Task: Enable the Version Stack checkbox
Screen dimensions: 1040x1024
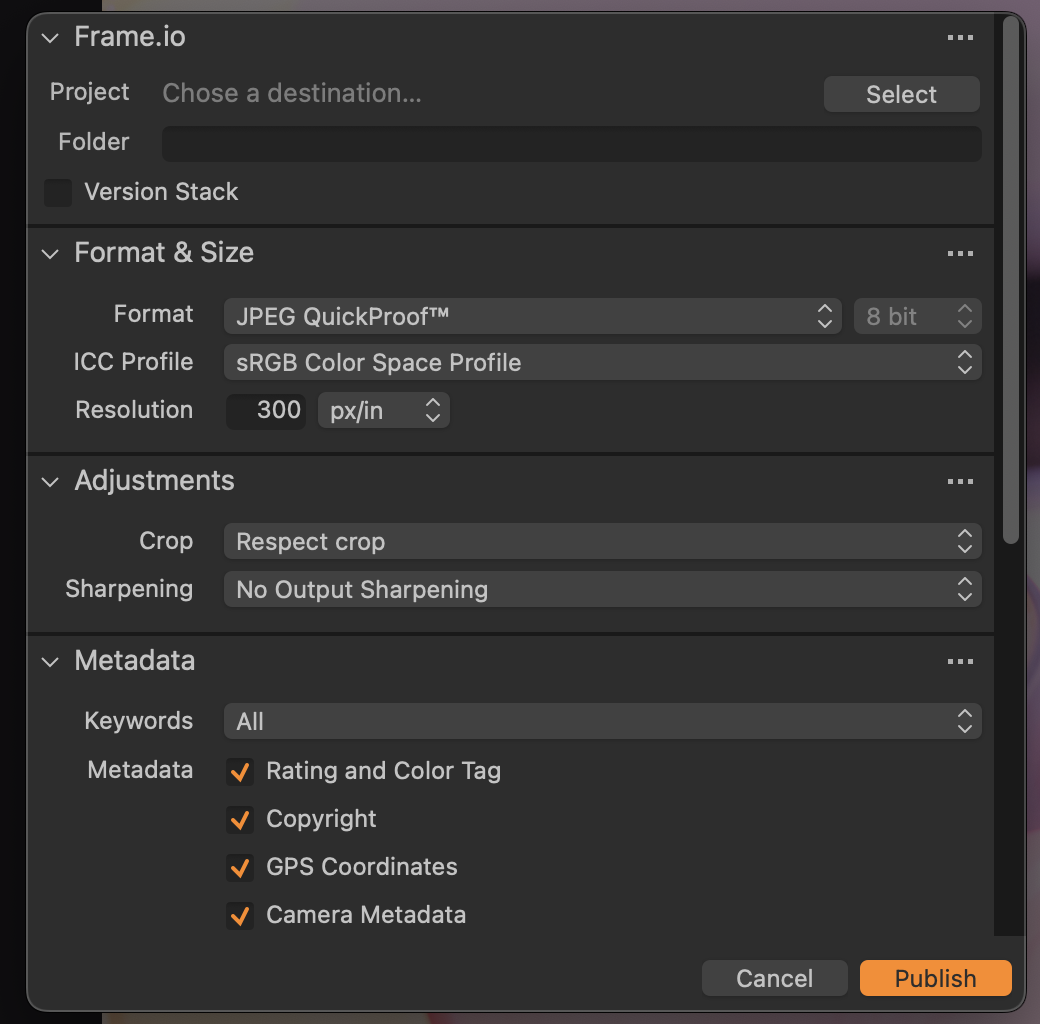Action: pos(58,192)
